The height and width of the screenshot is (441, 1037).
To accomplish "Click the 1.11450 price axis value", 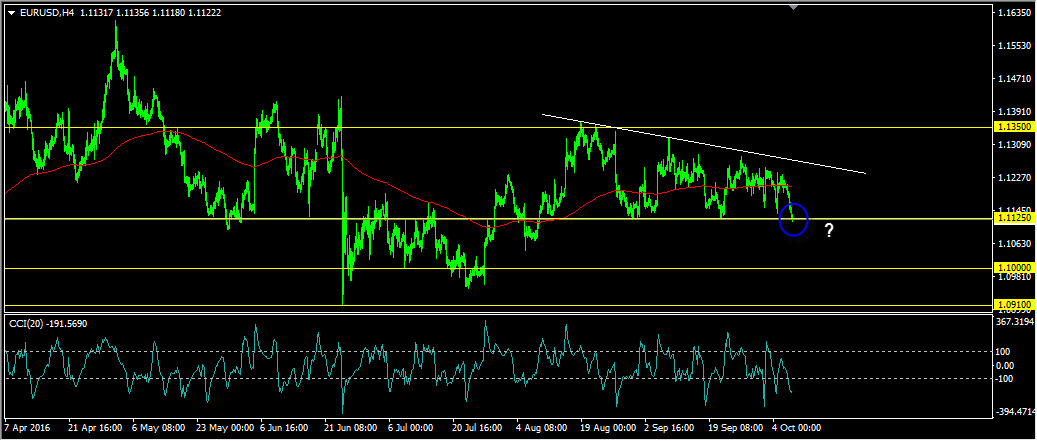I will 1017,210.
